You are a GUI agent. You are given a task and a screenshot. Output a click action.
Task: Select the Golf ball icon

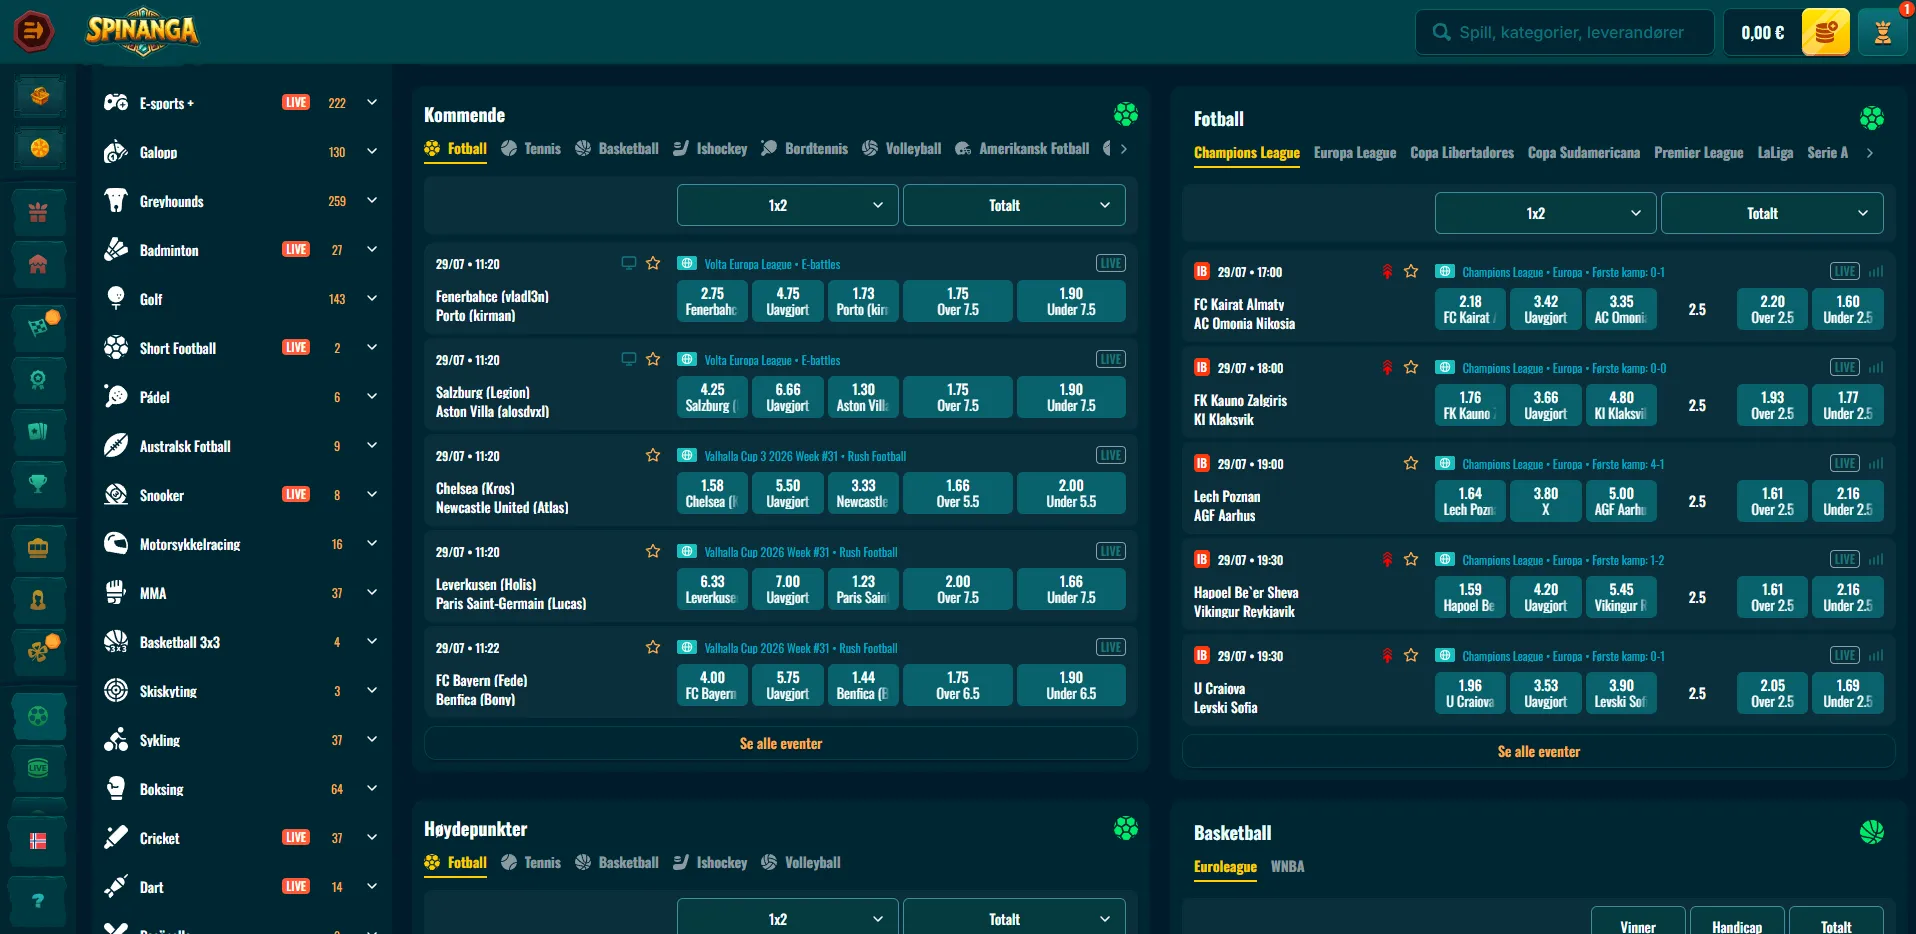click(x=116, y=299)
